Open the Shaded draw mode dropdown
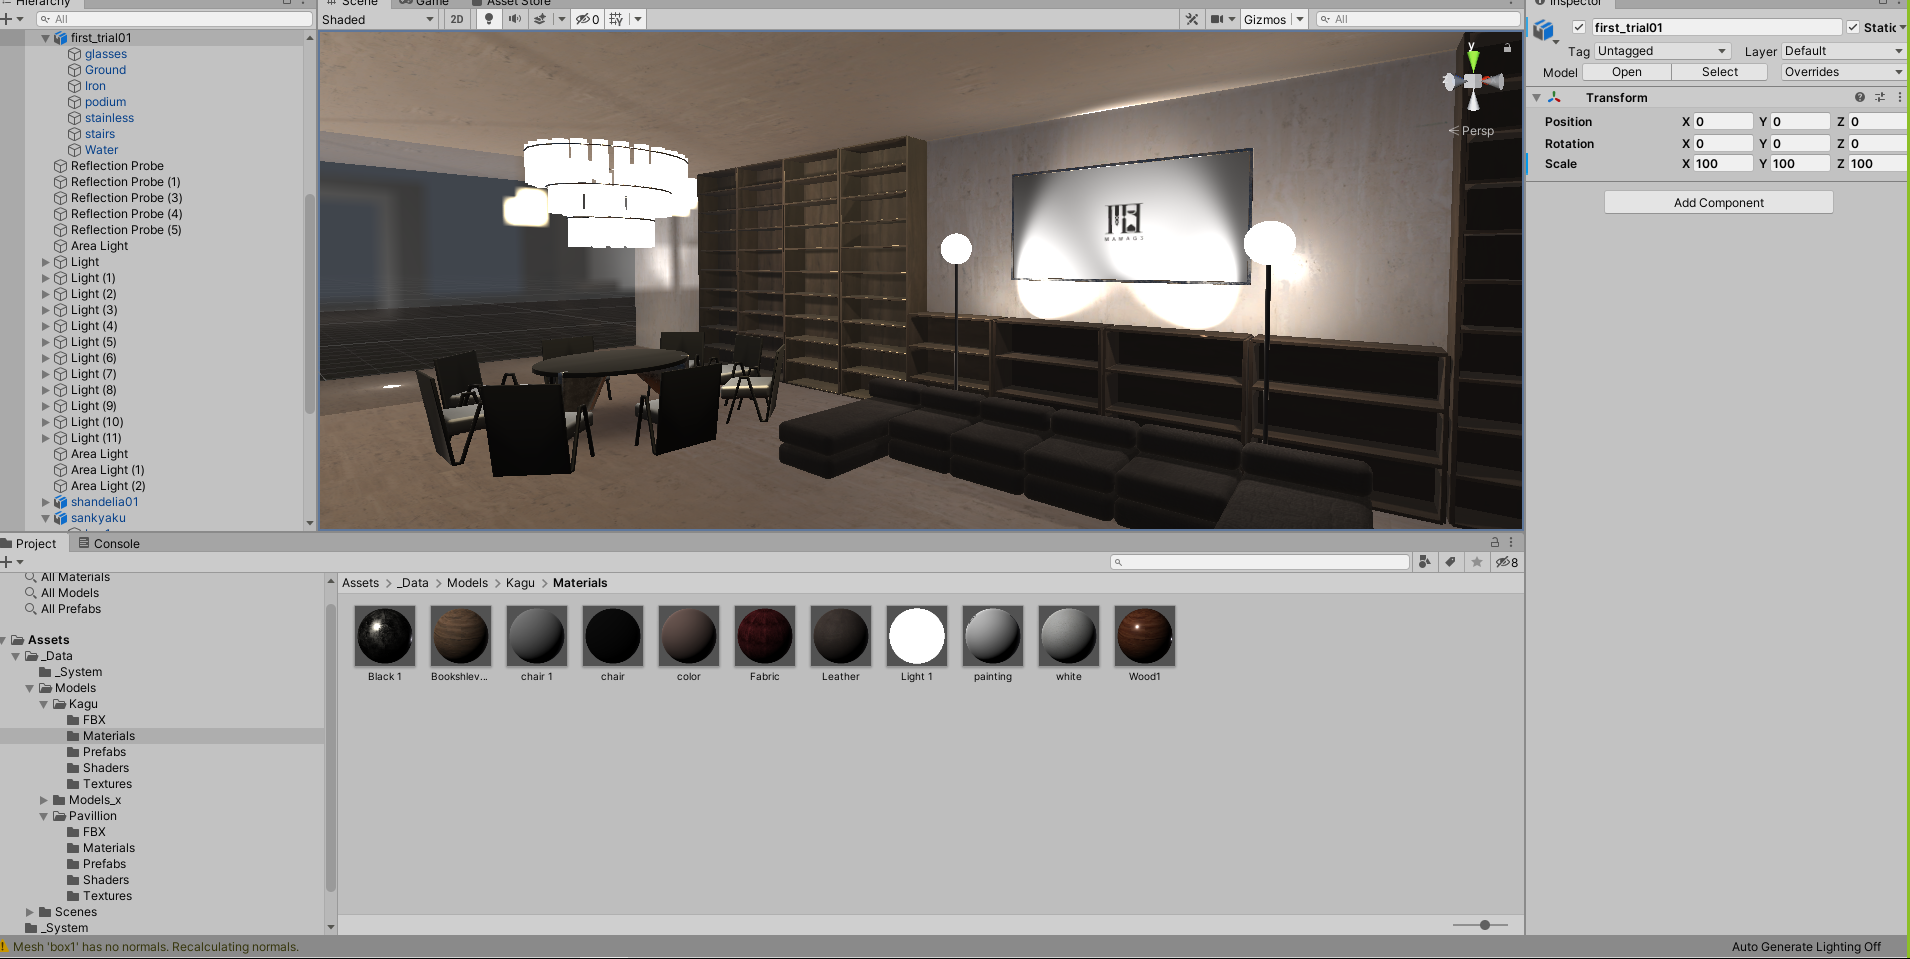Viewport: 1910px width, 959px height. coord(379,19)
